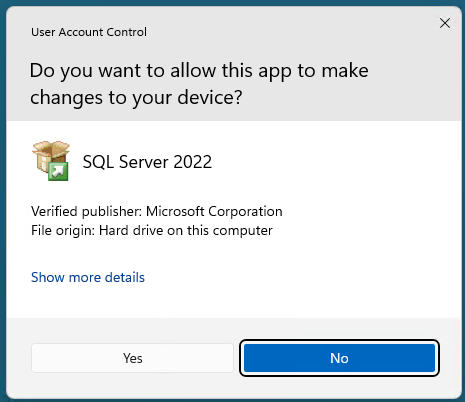The width and height of the screenshot is (465, 402).
Task: Click Yes to allow SQL Server changes
Action: click(x=132, y=358)
